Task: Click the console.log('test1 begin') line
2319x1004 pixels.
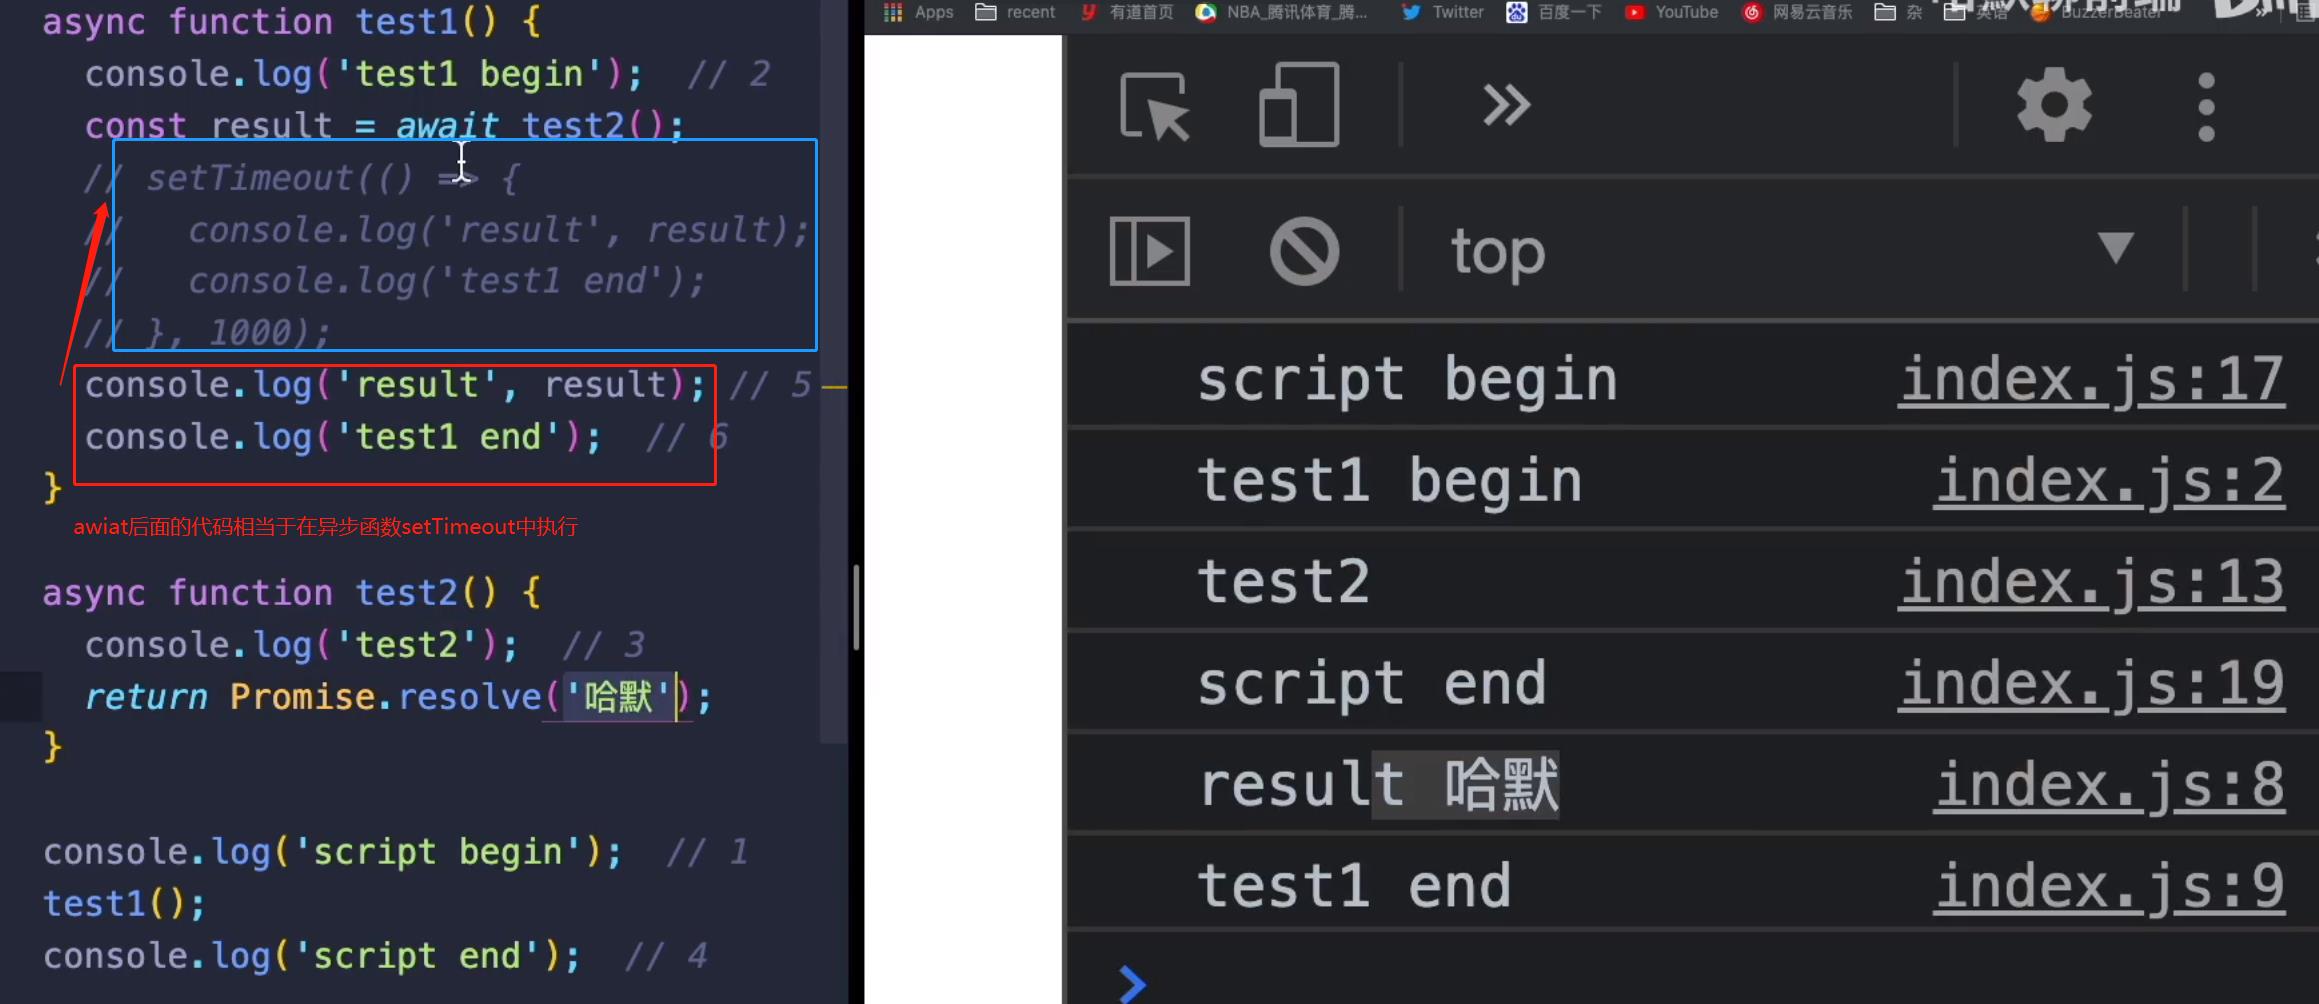Action: tap(364, 74)
